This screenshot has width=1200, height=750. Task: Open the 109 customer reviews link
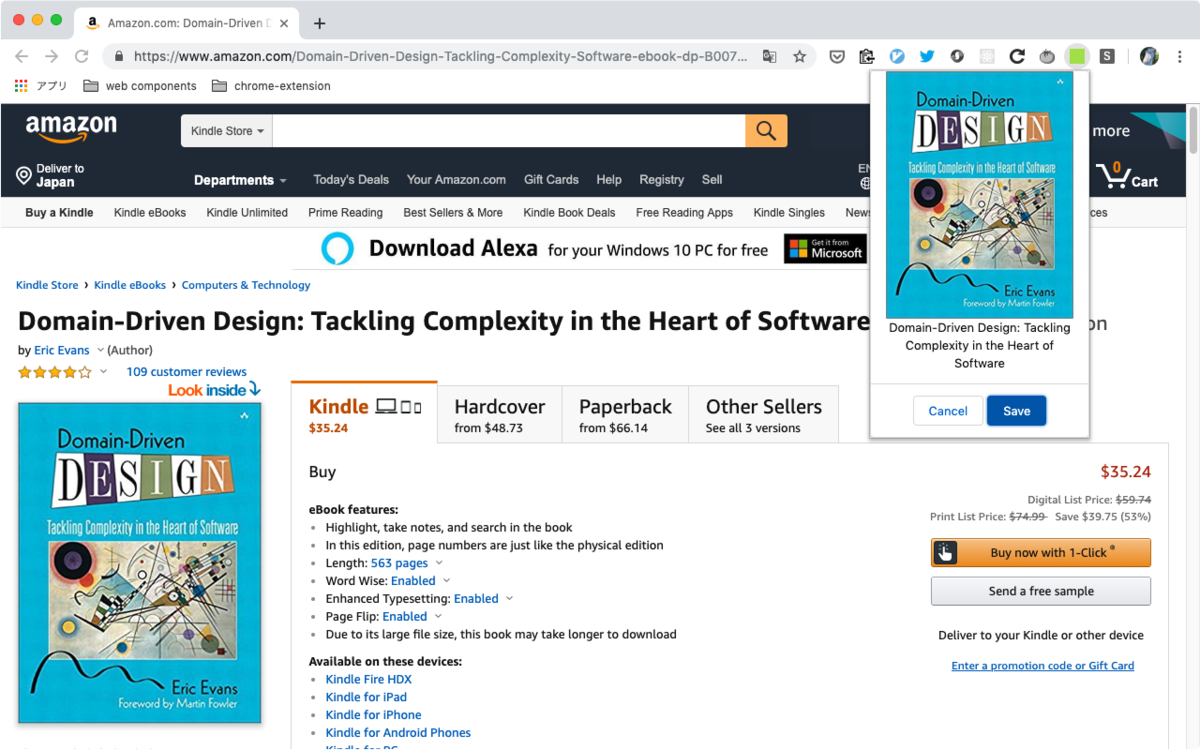(x=186, y=372)
